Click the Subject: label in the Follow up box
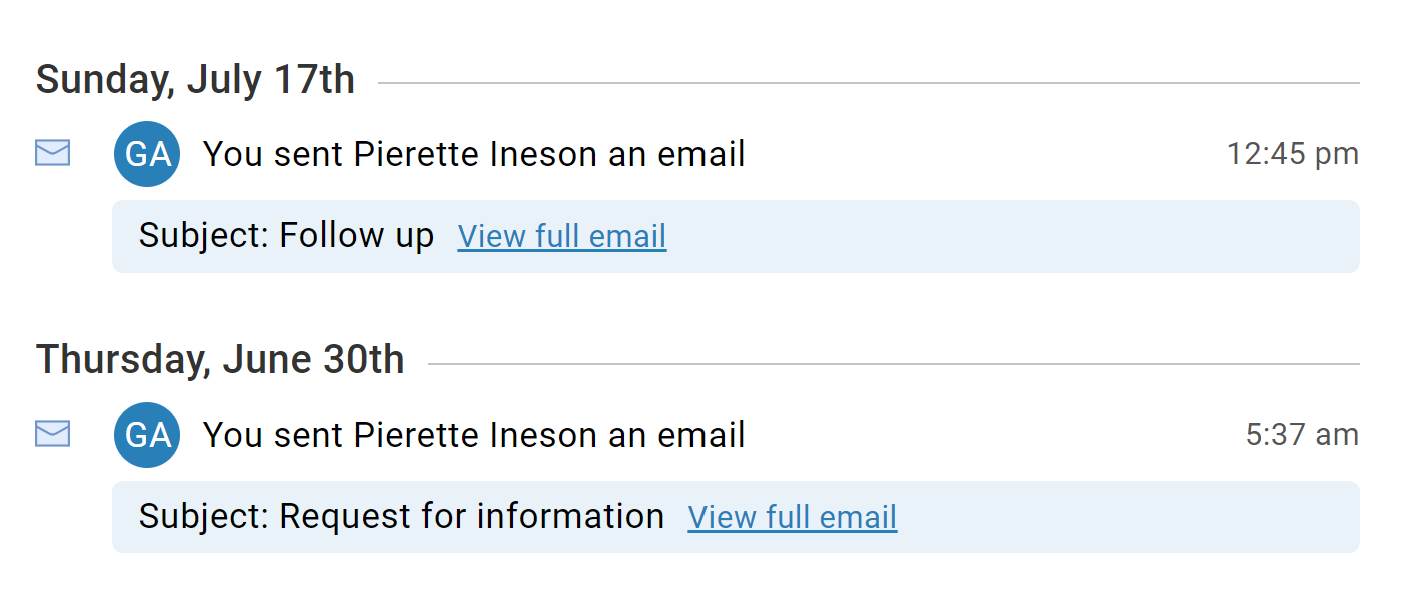The height and width of the screenshot is (610, 1402). coord(205,236)
